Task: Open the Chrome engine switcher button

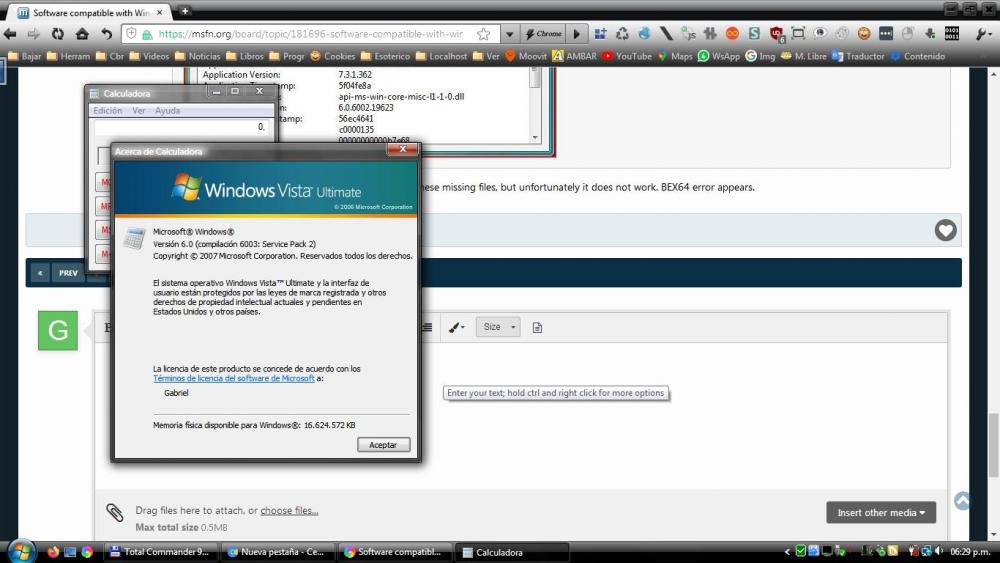Action: pyautogui.click(x=544, y=34)
